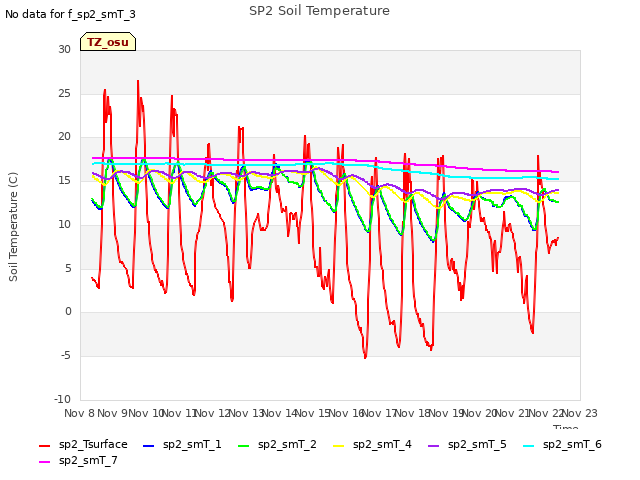Click the sp2_smT_6 legend label
Image resolution: width=640 pixels, height=480 pixels.
[572, 444]
